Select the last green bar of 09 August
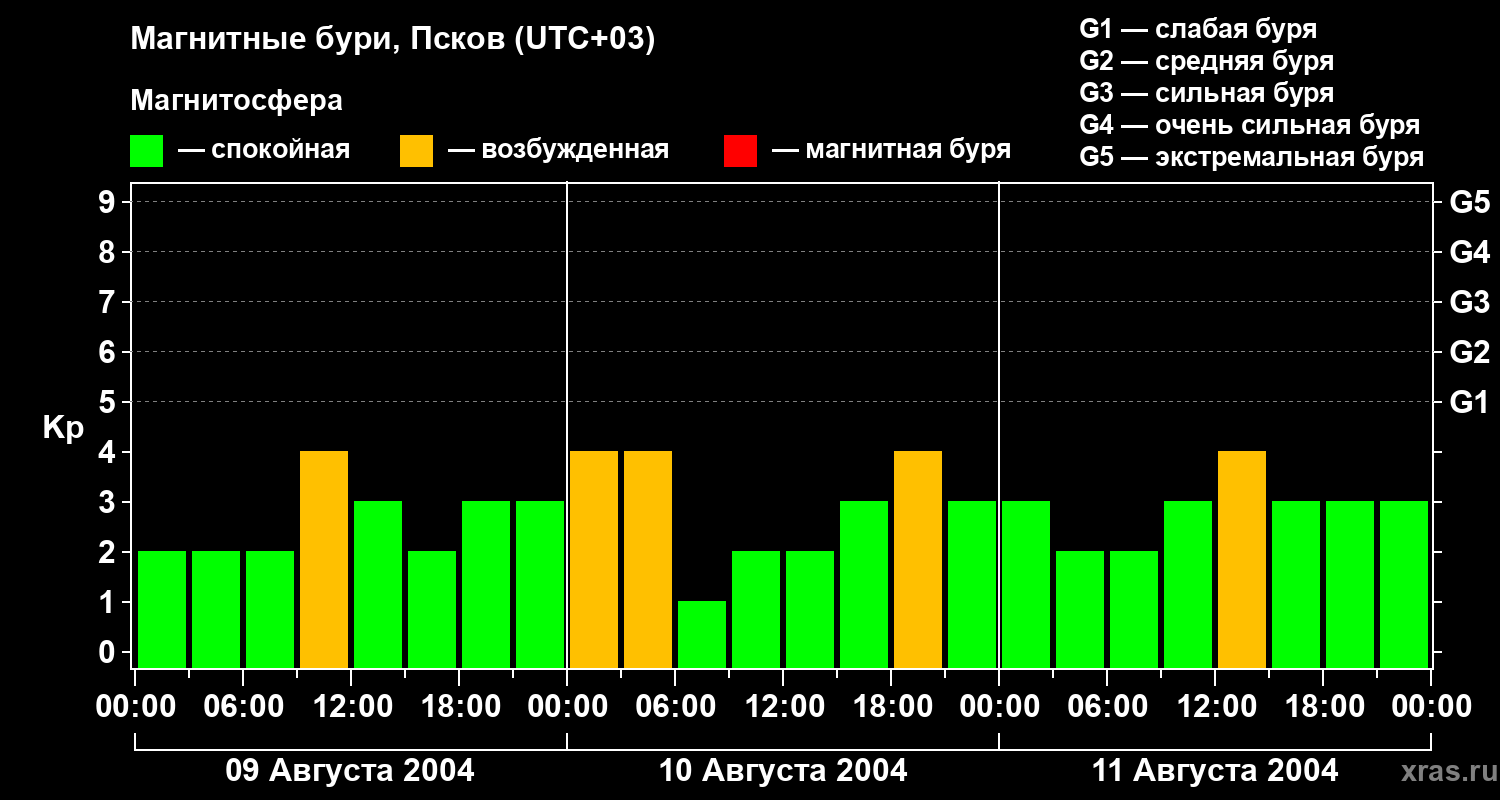The image size is (1500, 800). point(540,585)
